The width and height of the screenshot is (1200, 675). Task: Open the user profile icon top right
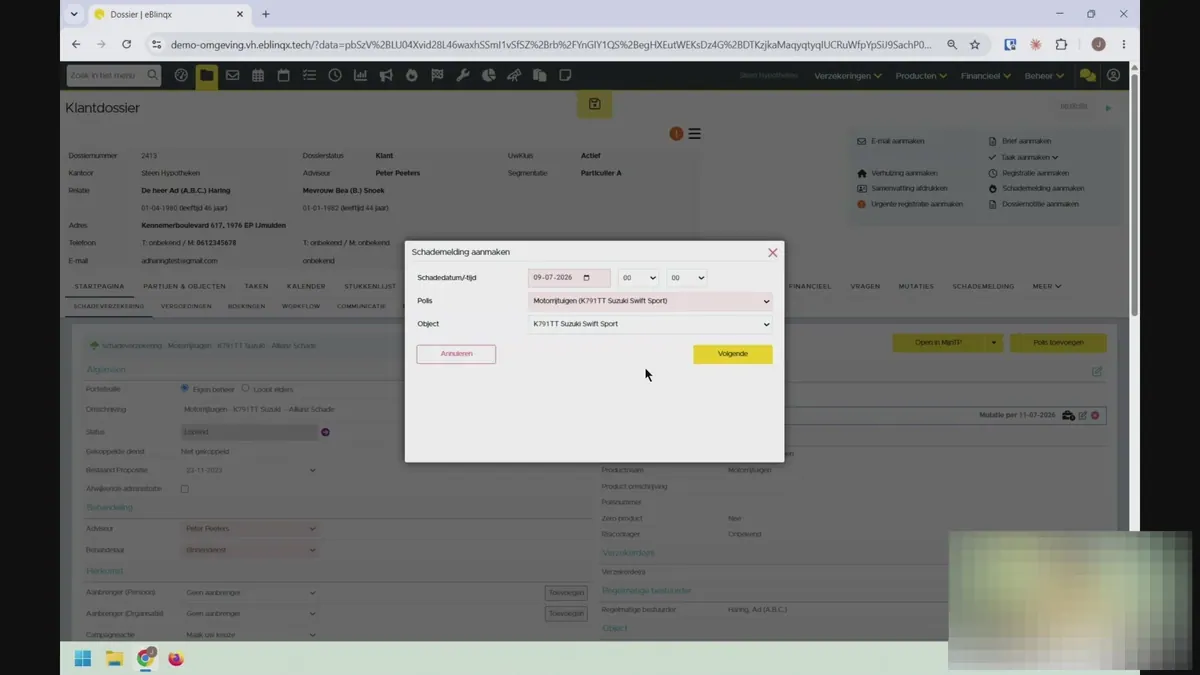(x=1113, y=76)
